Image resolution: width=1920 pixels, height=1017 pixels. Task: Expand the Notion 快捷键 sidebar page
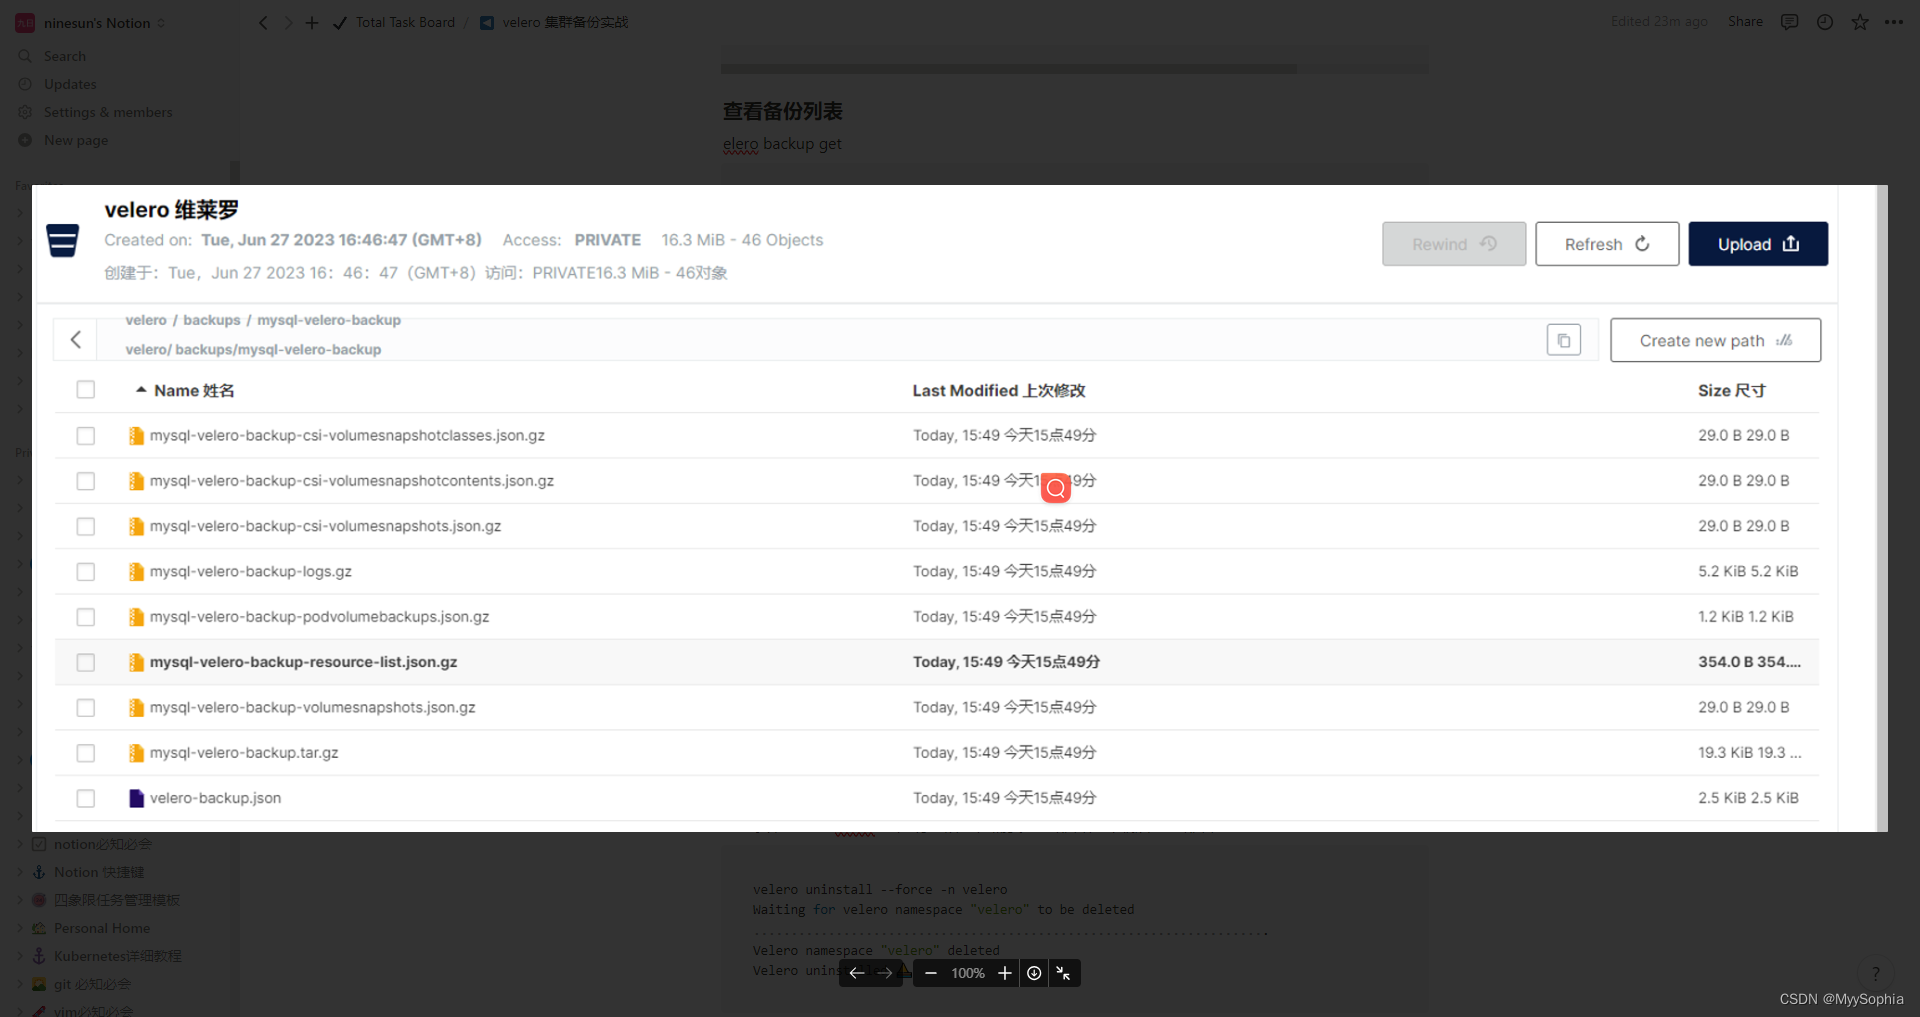click(x=19, y=872)
